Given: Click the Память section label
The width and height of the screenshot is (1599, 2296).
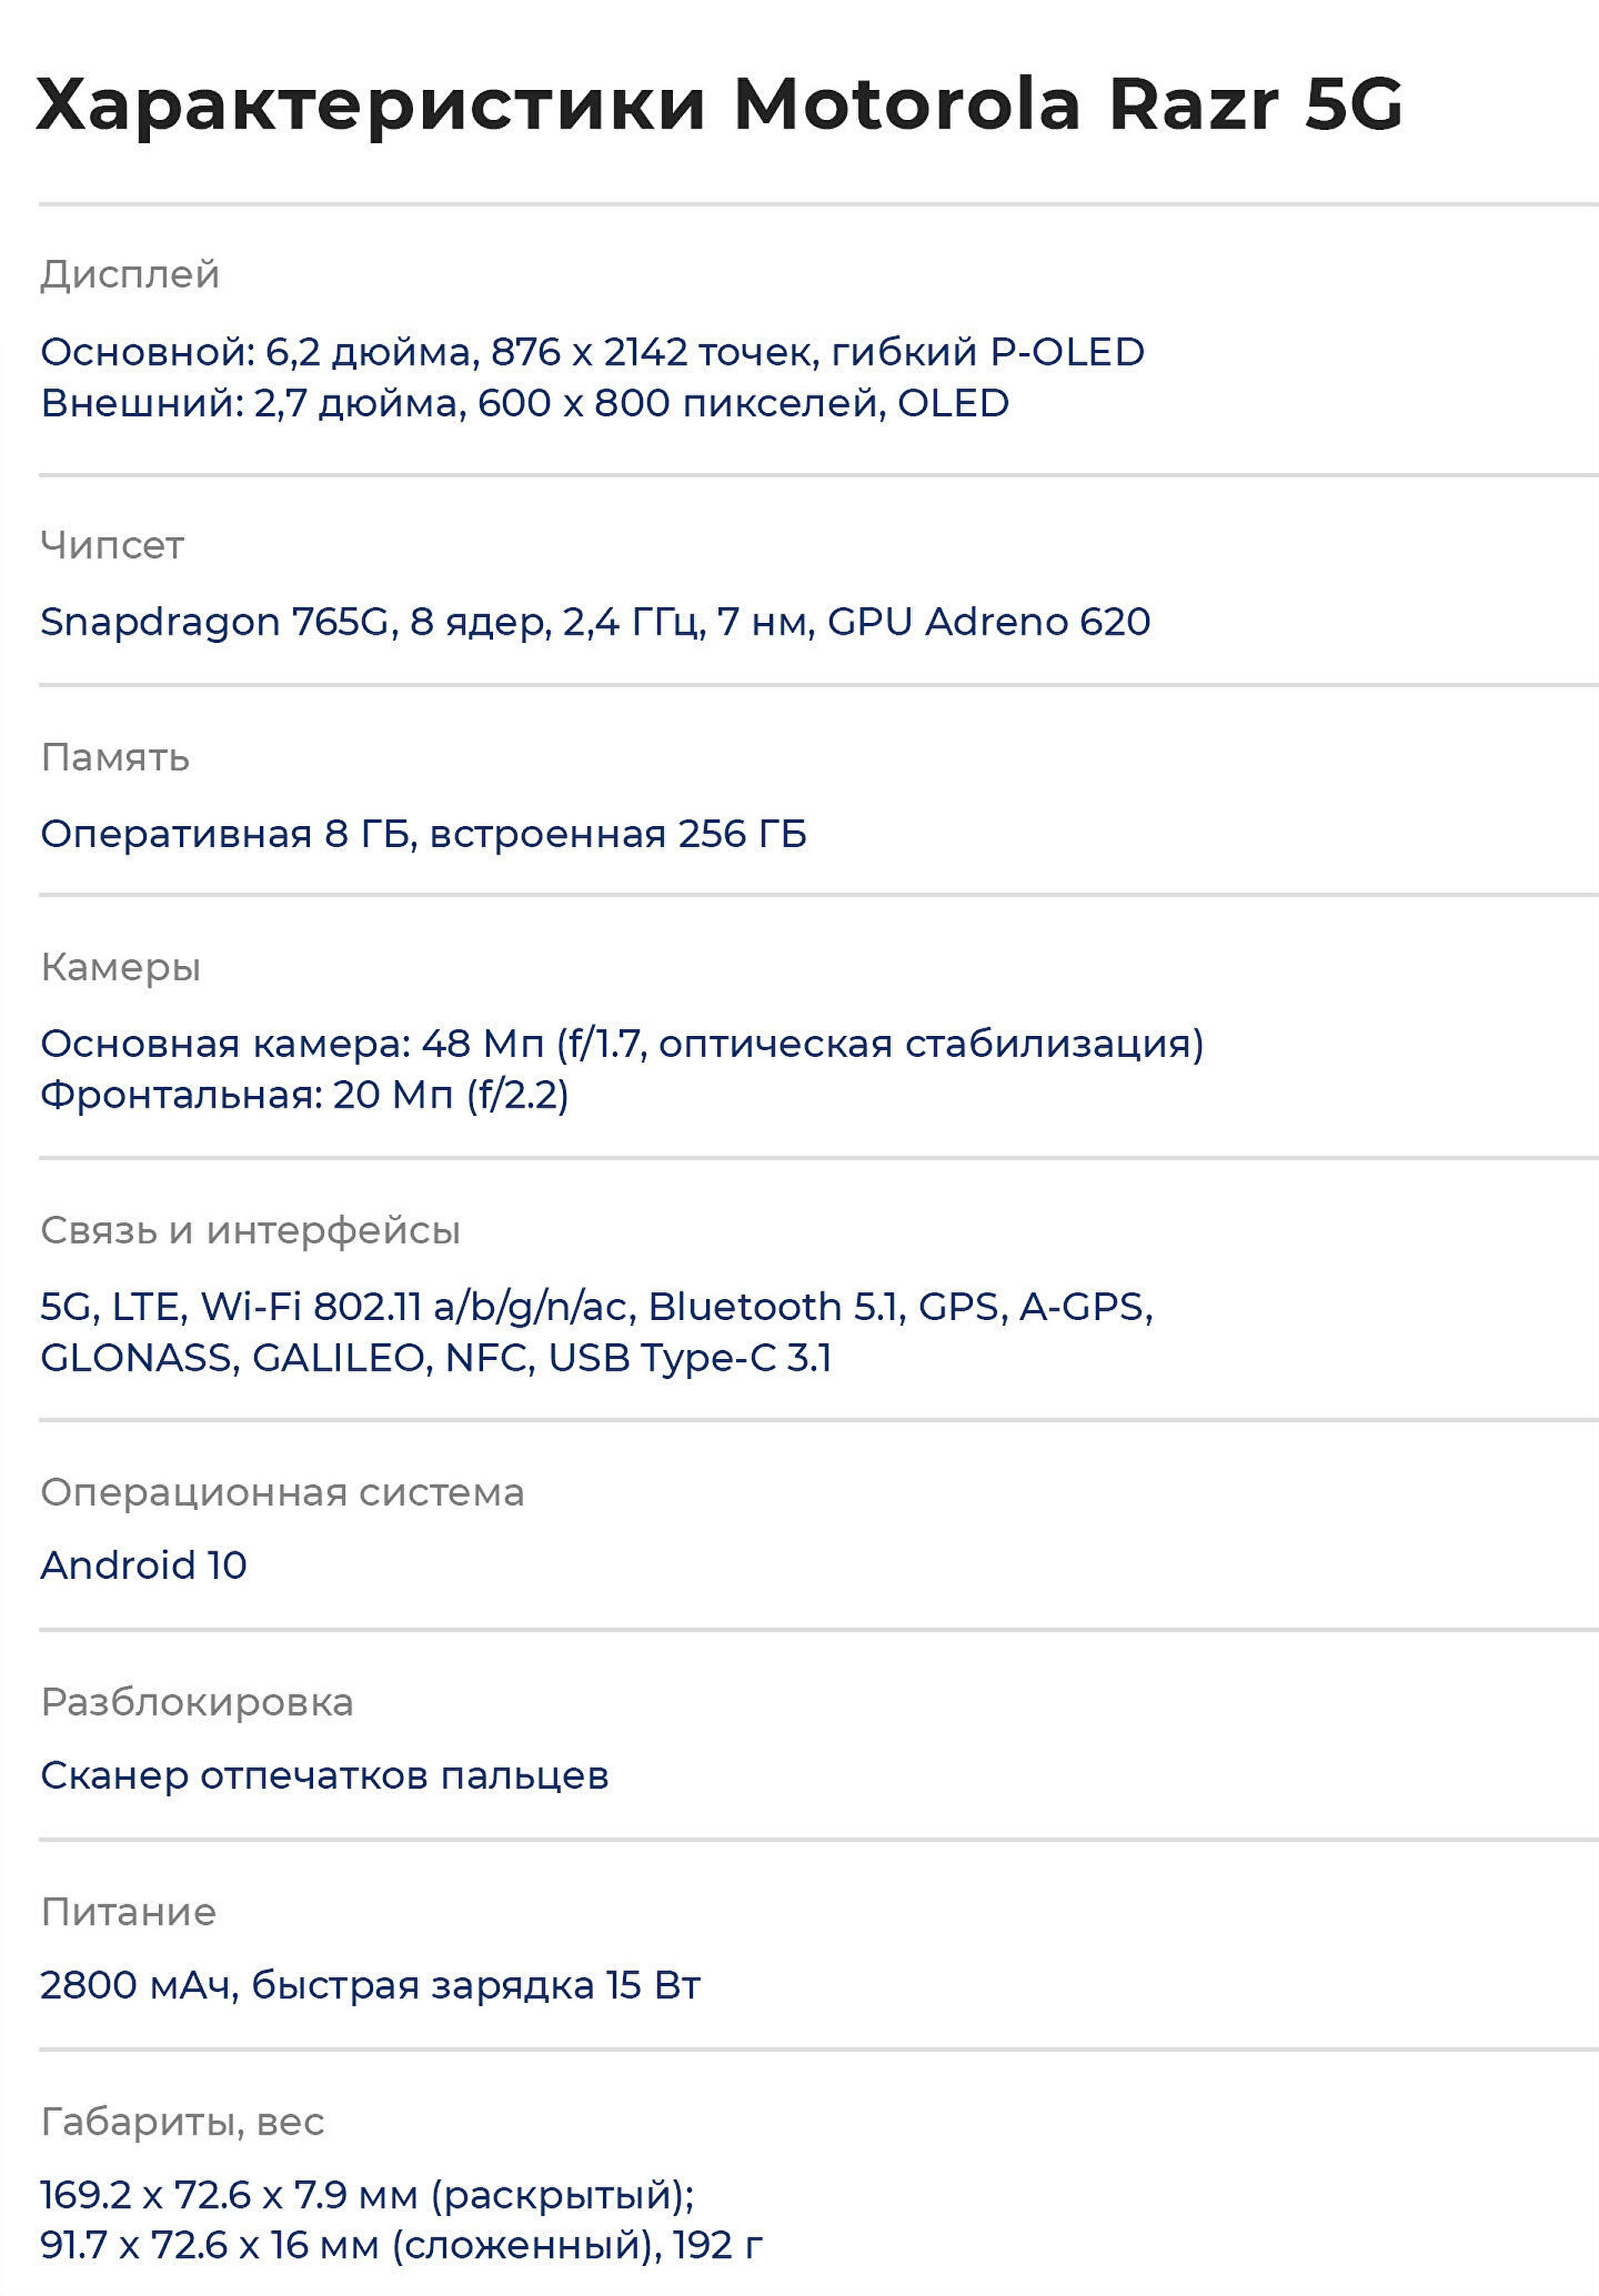Looking at the screenshot, I should [x=115, y=757].
